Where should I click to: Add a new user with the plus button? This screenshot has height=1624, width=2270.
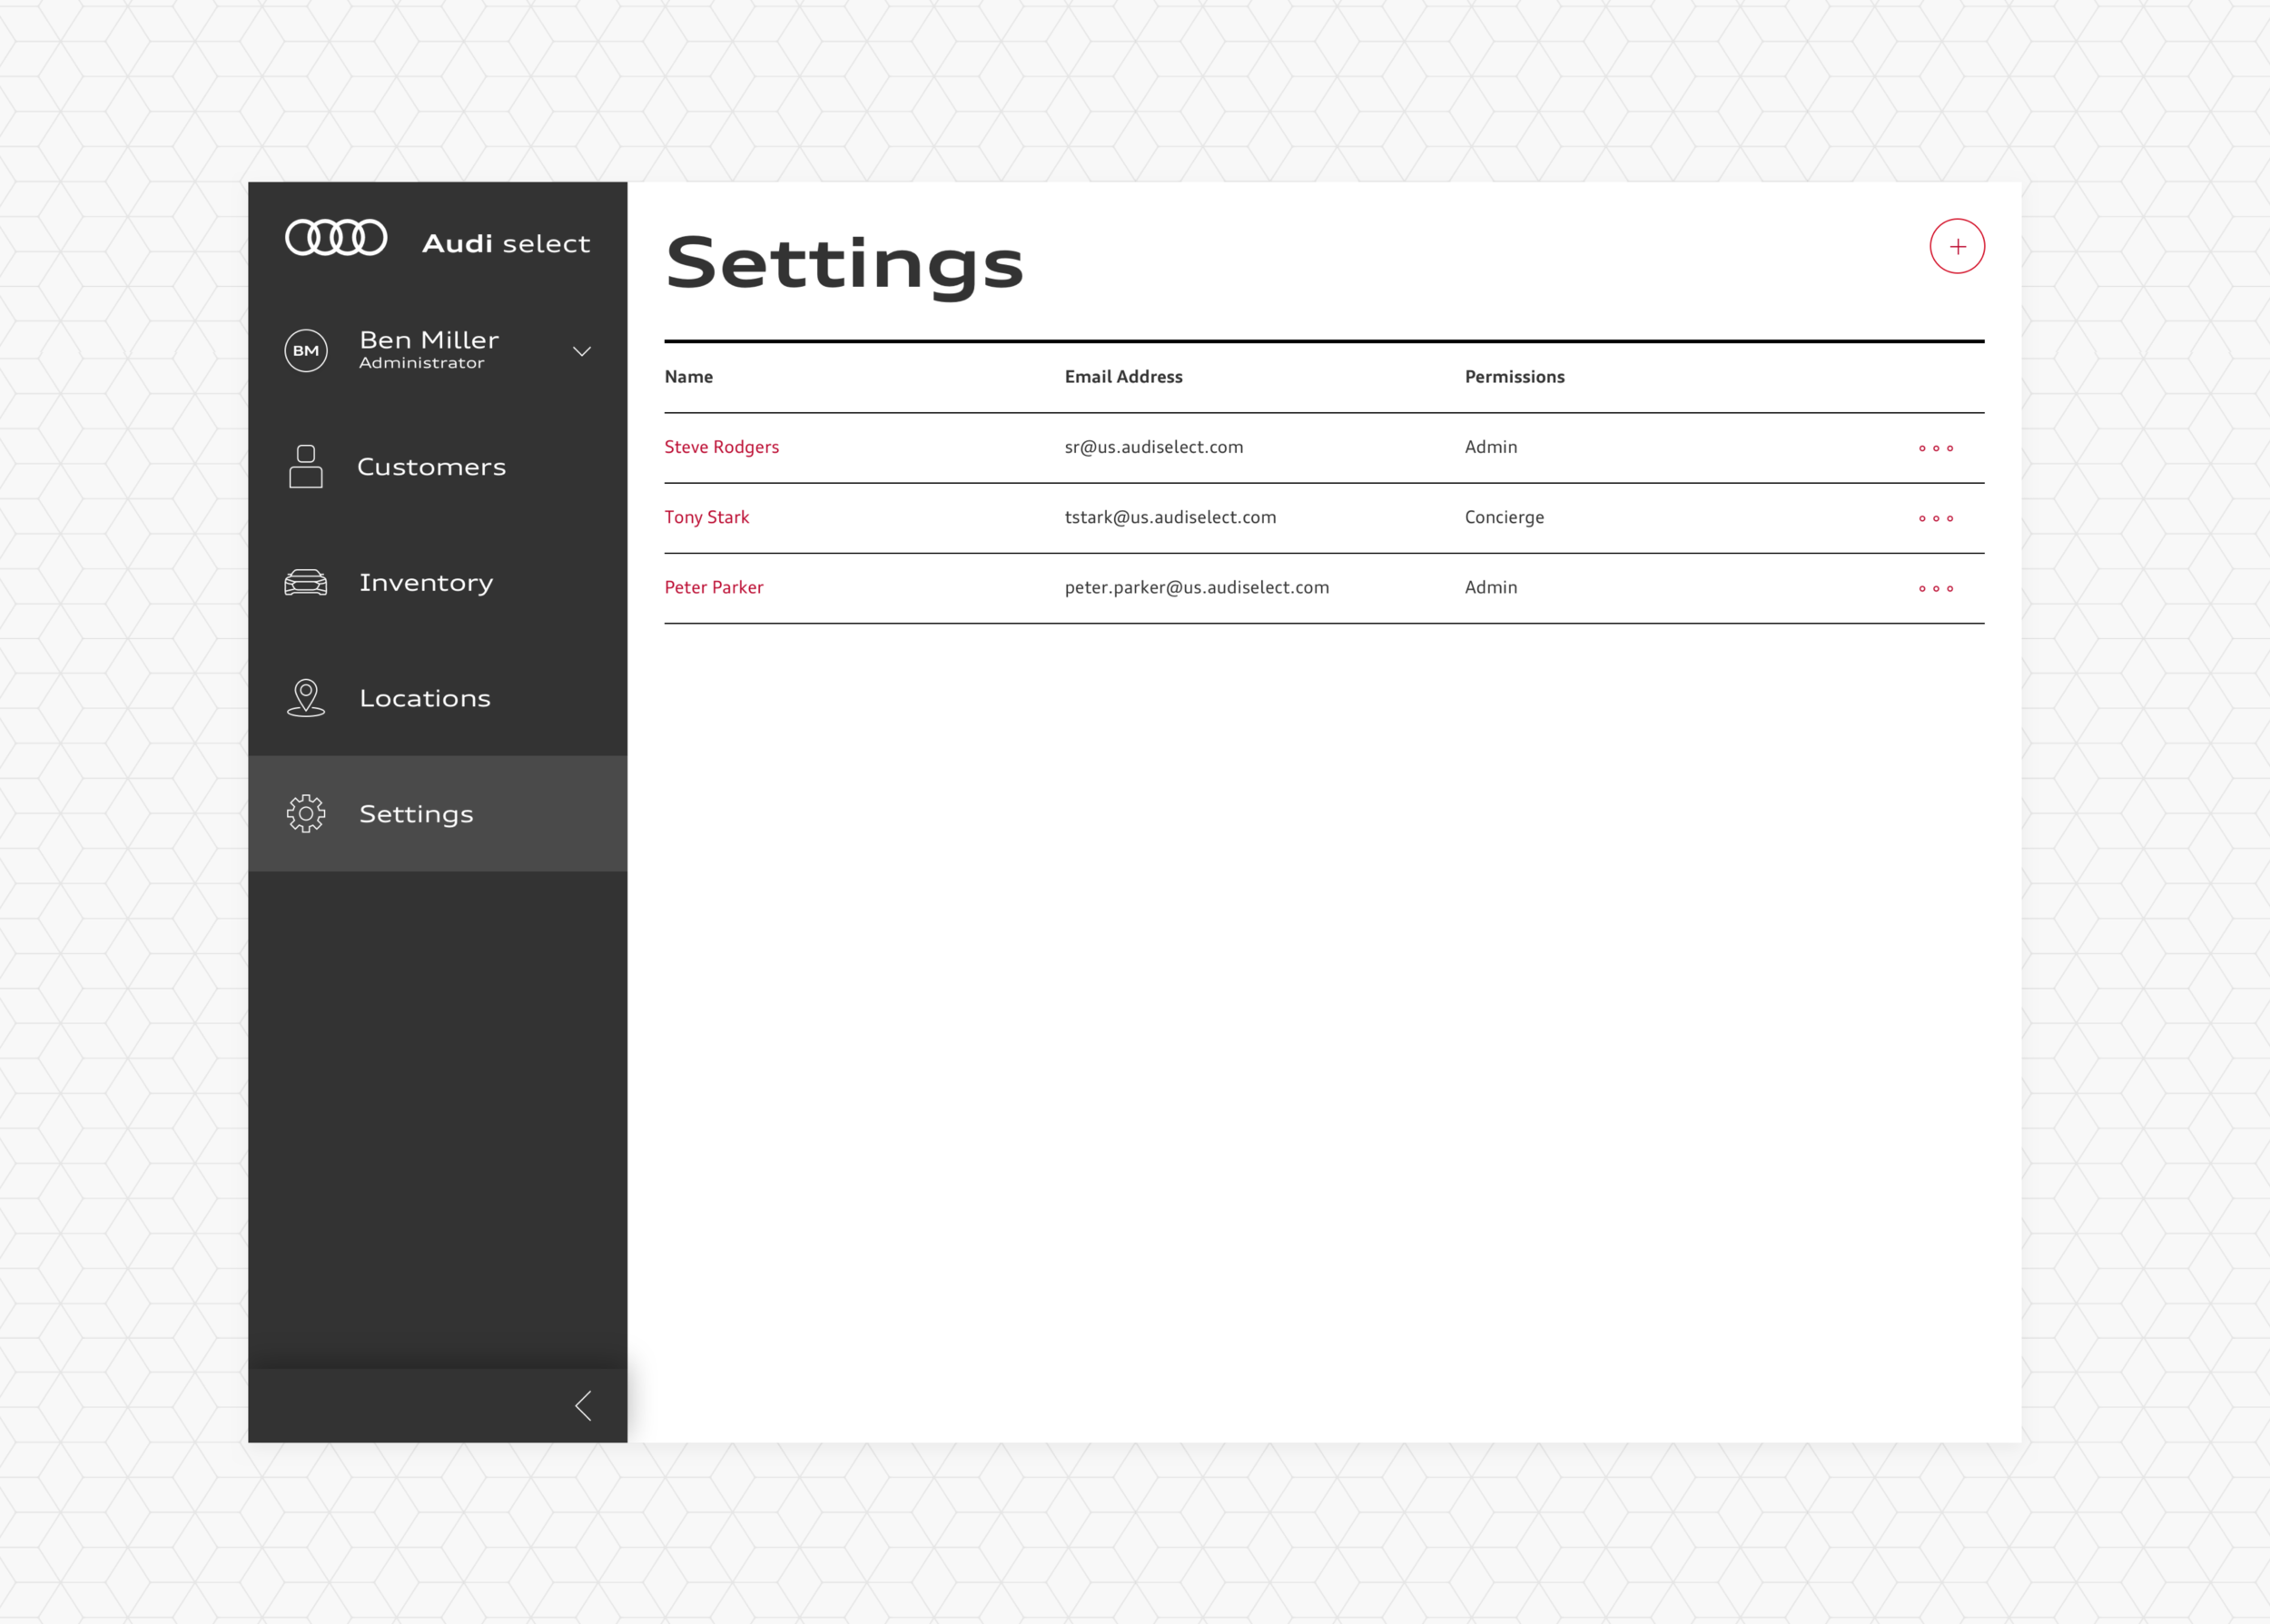[1957, 246]
